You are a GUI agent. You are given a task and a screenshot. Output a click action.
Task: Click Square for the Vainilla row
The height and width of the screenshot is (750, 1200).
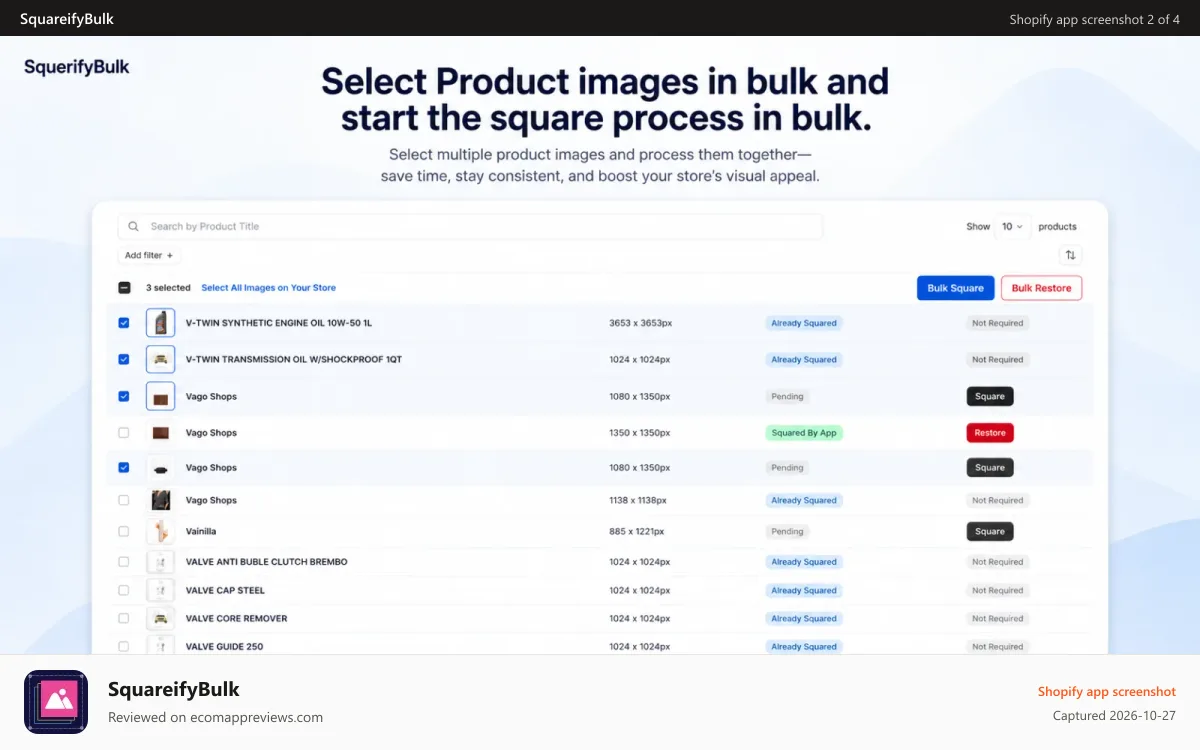[990, 531]
